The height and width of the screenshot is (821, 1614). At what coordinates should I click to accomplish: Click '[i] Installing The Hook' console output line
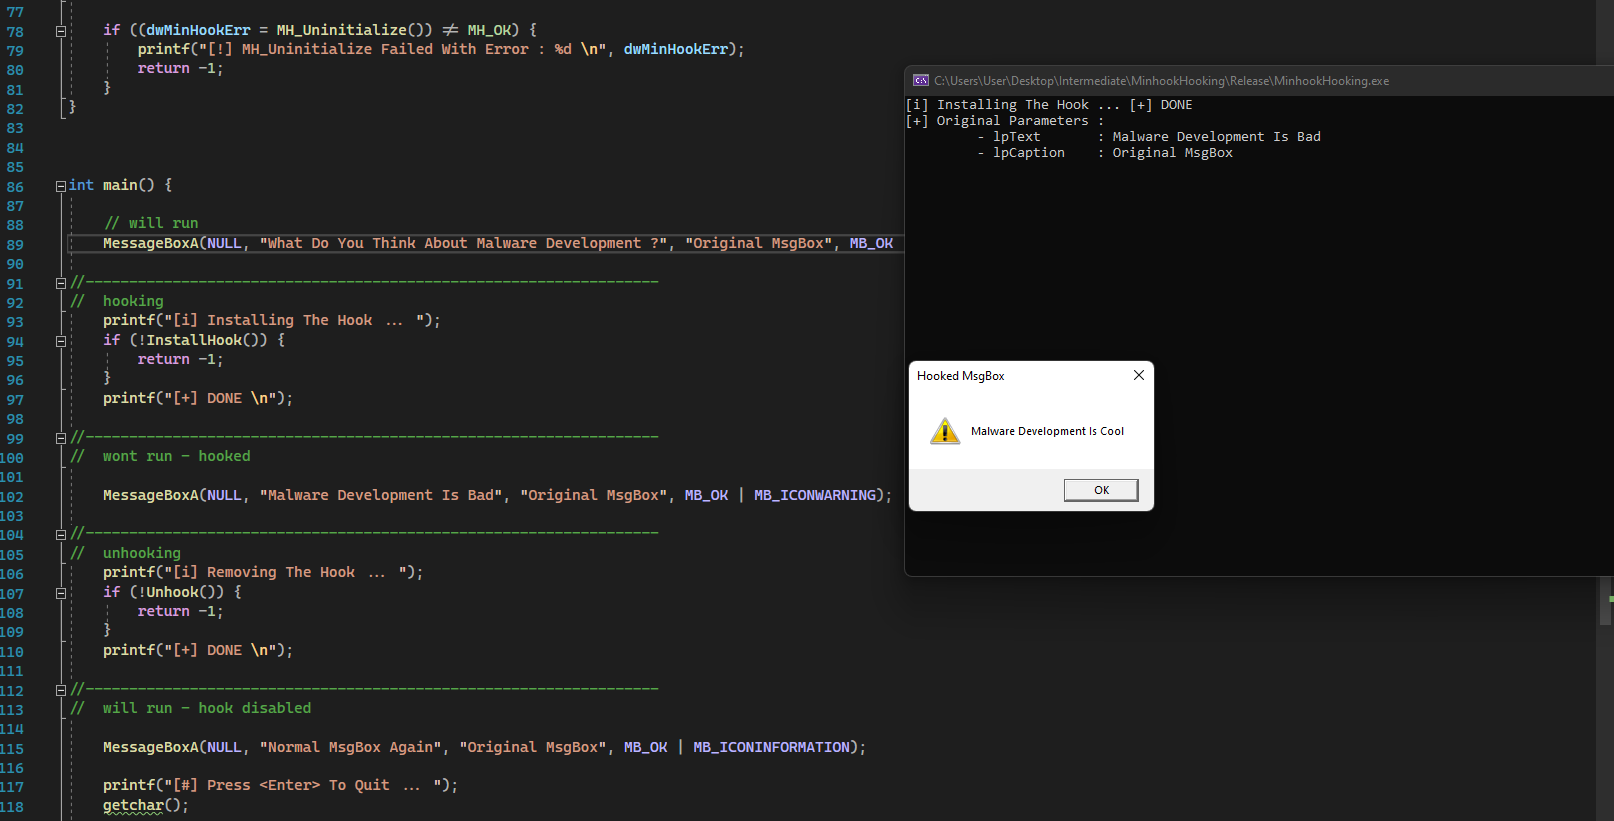(x=1049, y=105)
